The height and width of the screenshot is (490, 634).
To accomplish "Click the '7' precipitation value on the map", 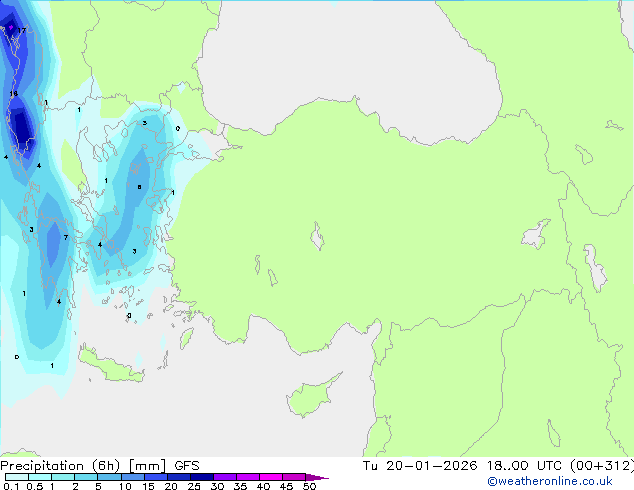I will point(66,237).
